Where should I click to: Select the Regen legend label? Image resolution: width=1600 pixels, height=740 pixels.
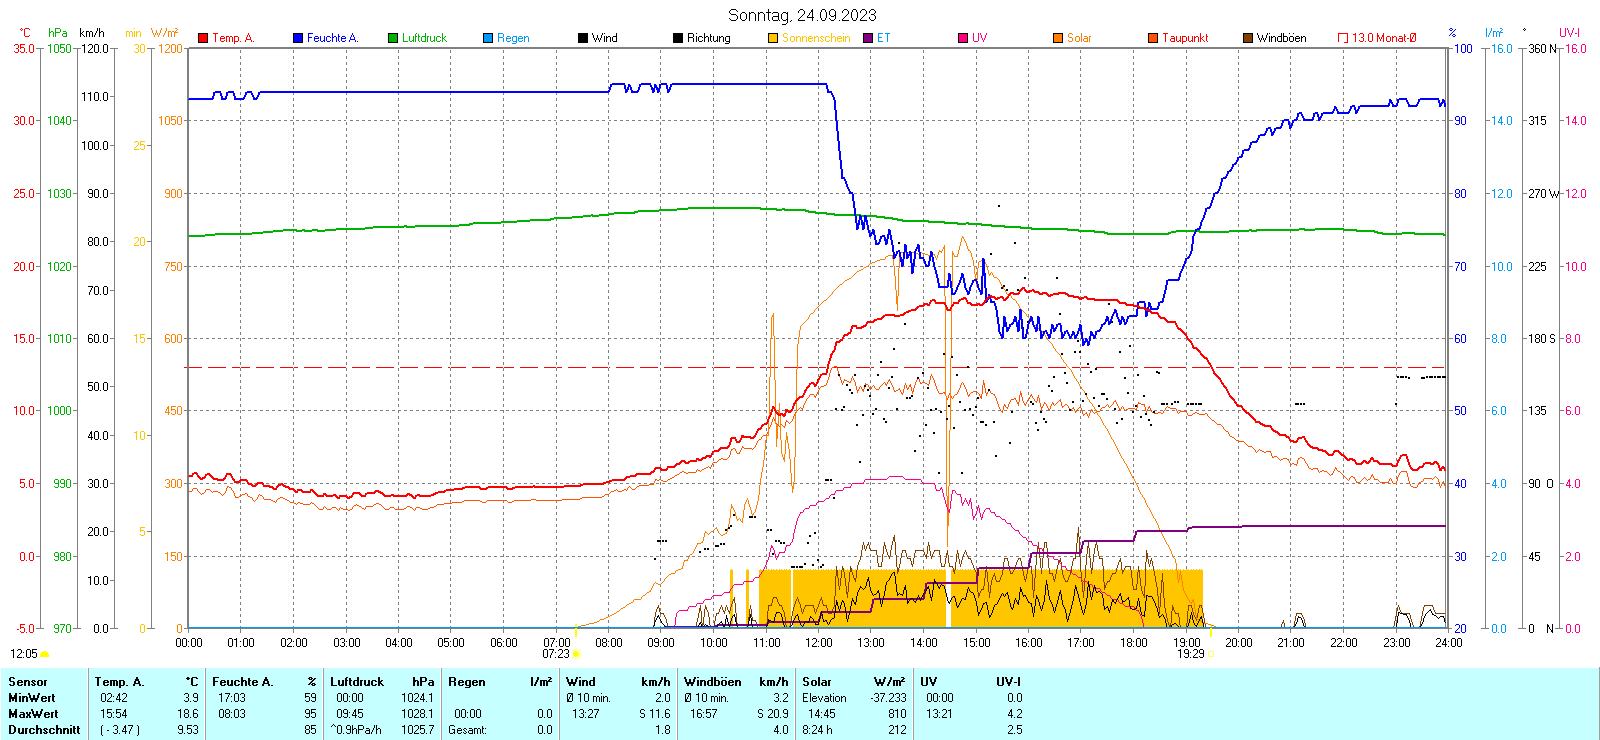click(513, 38)
